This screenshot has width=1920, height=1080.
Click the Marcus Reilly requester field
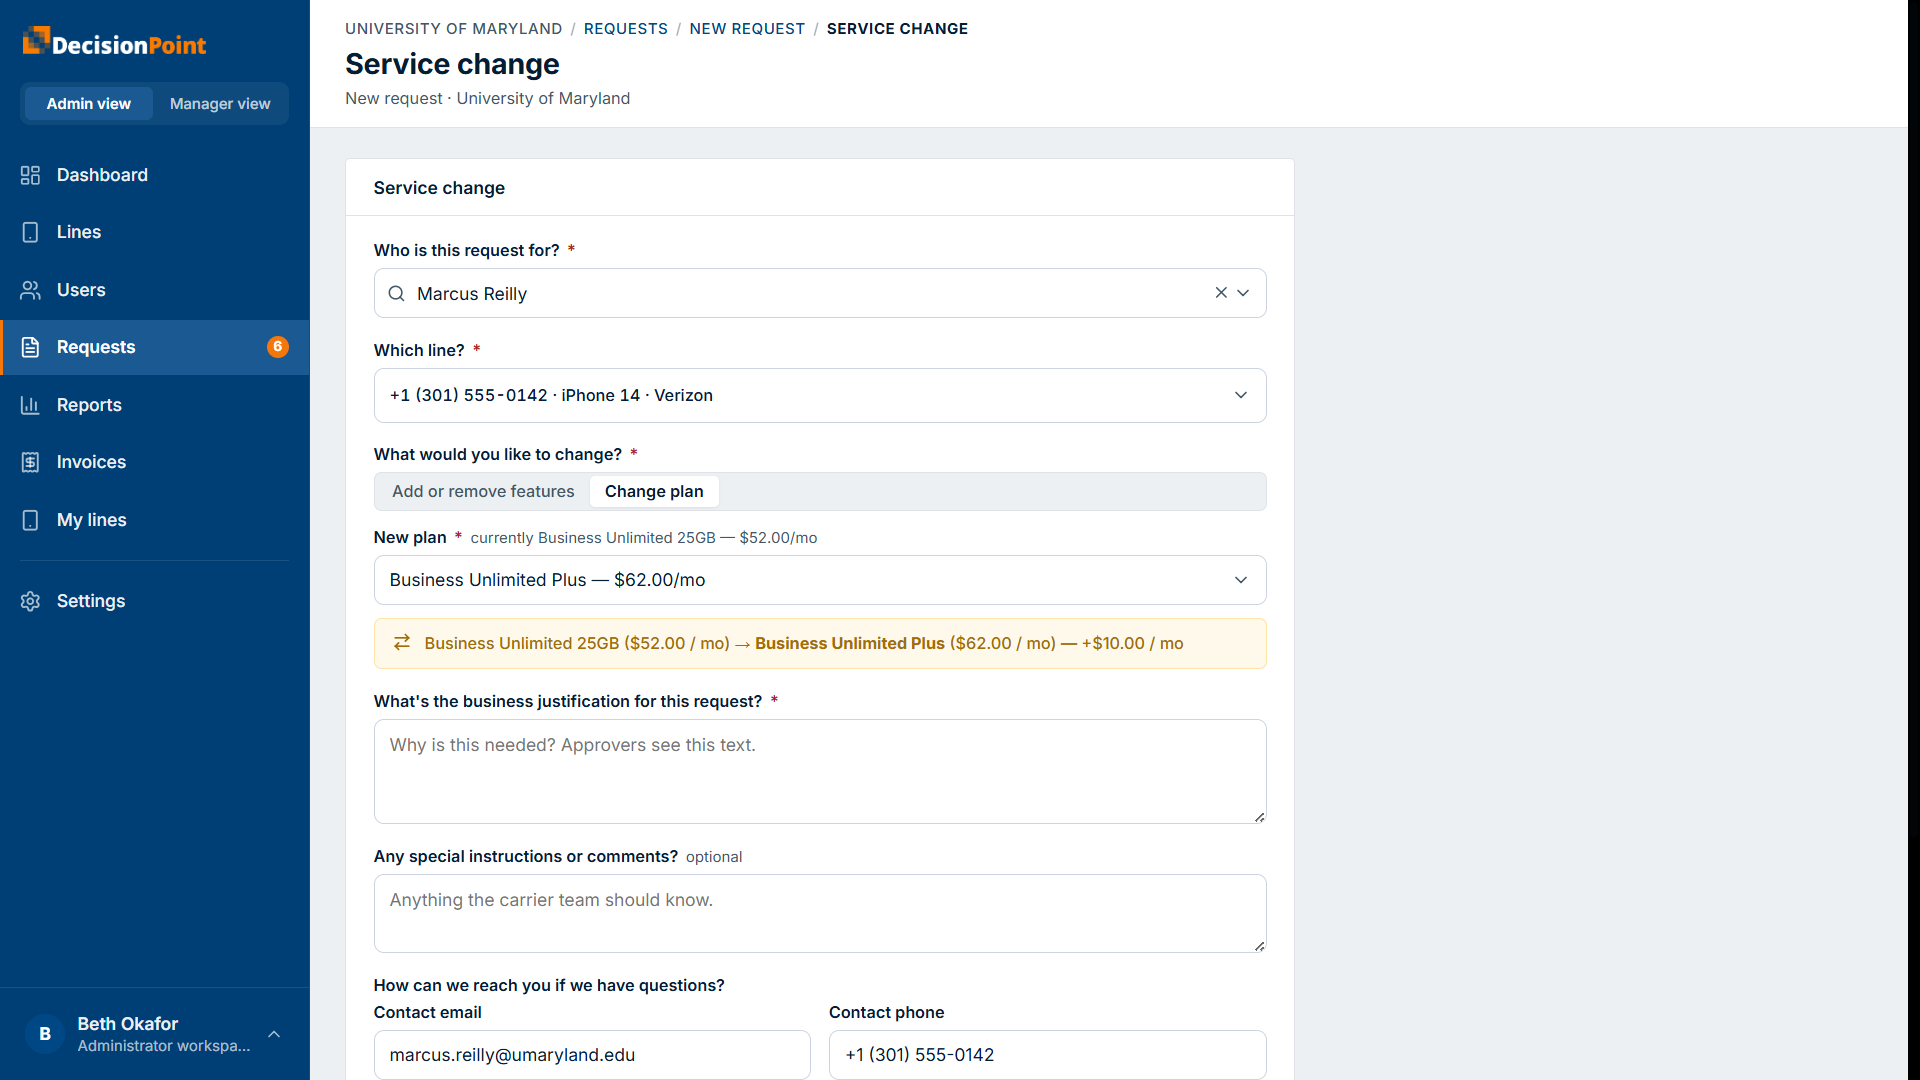(x=820, y=293)
